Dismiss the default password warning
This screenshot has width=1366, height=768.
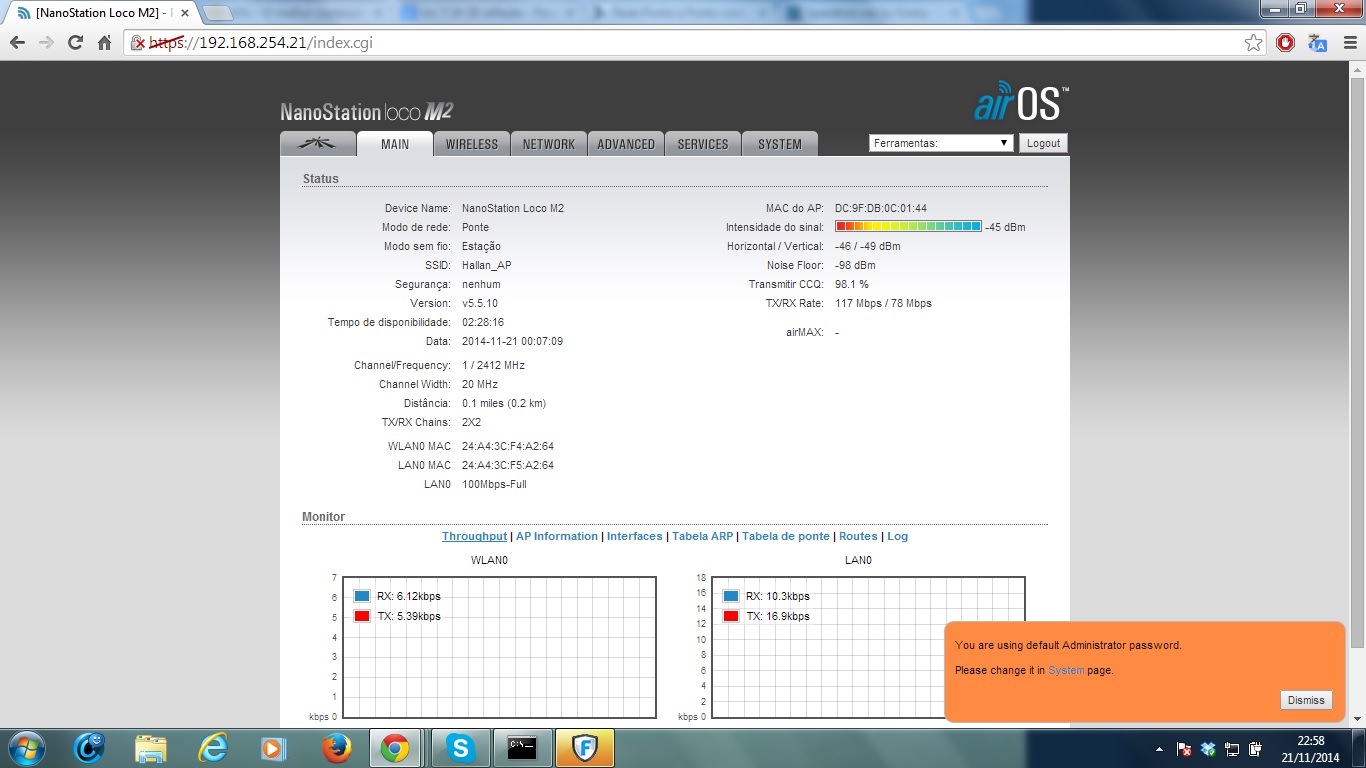[1306, 701]
